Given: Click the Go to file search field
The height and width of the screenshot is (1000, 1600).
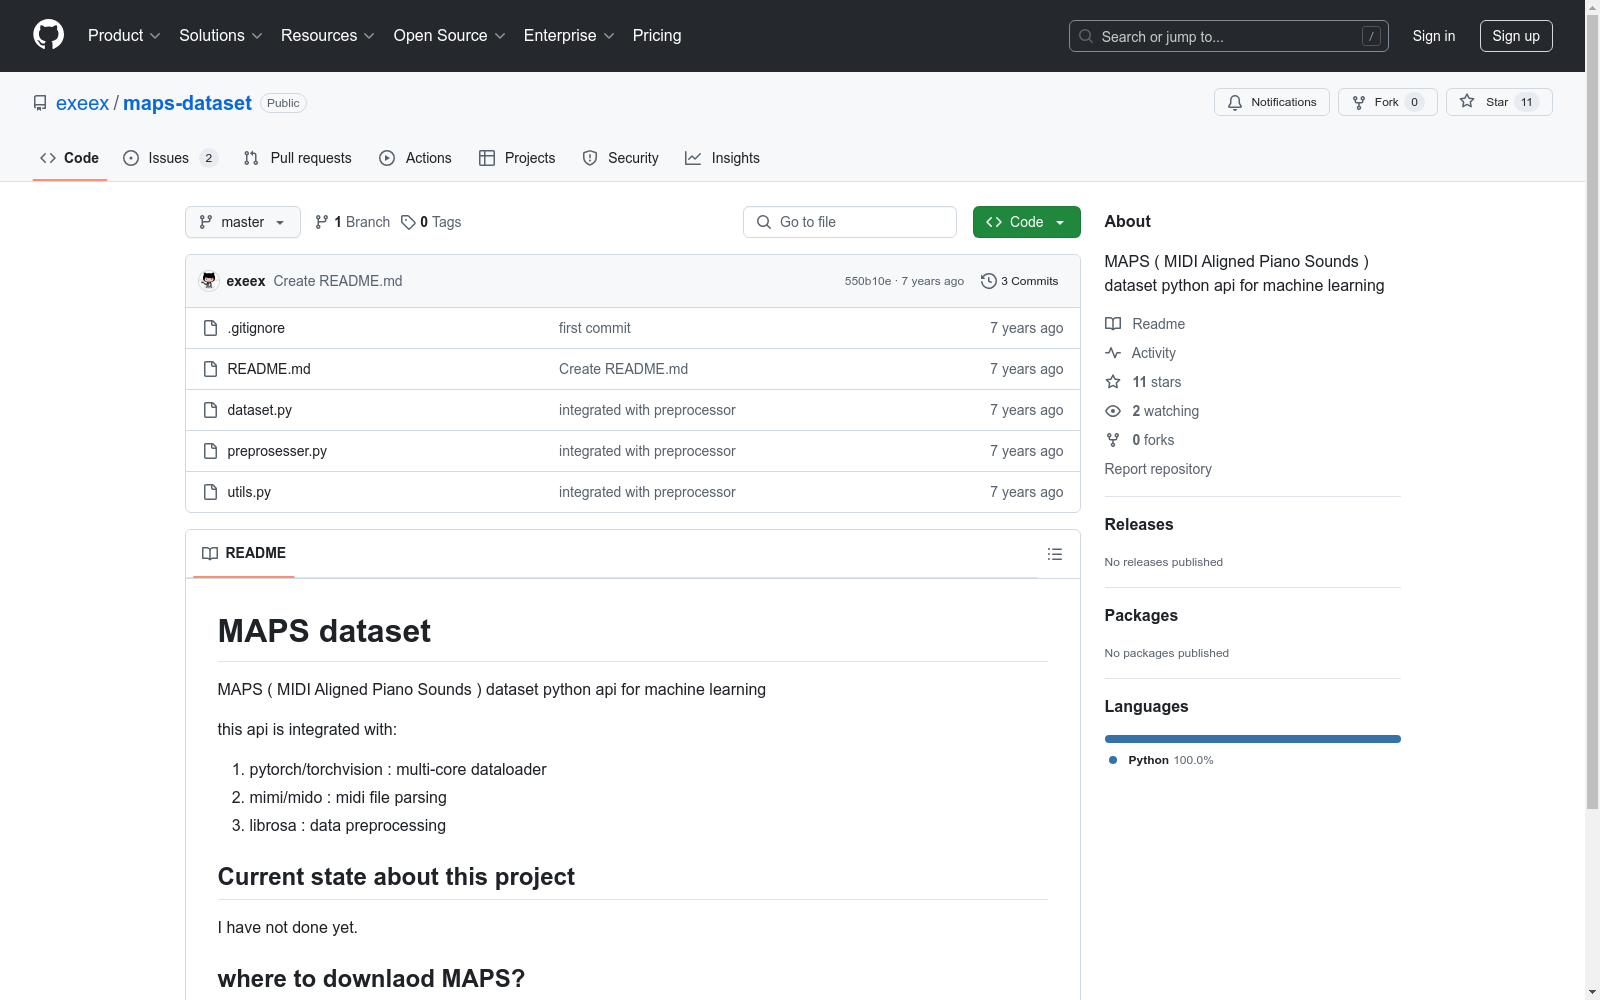Looking at the screenshot, I should (x=850, y=222).
